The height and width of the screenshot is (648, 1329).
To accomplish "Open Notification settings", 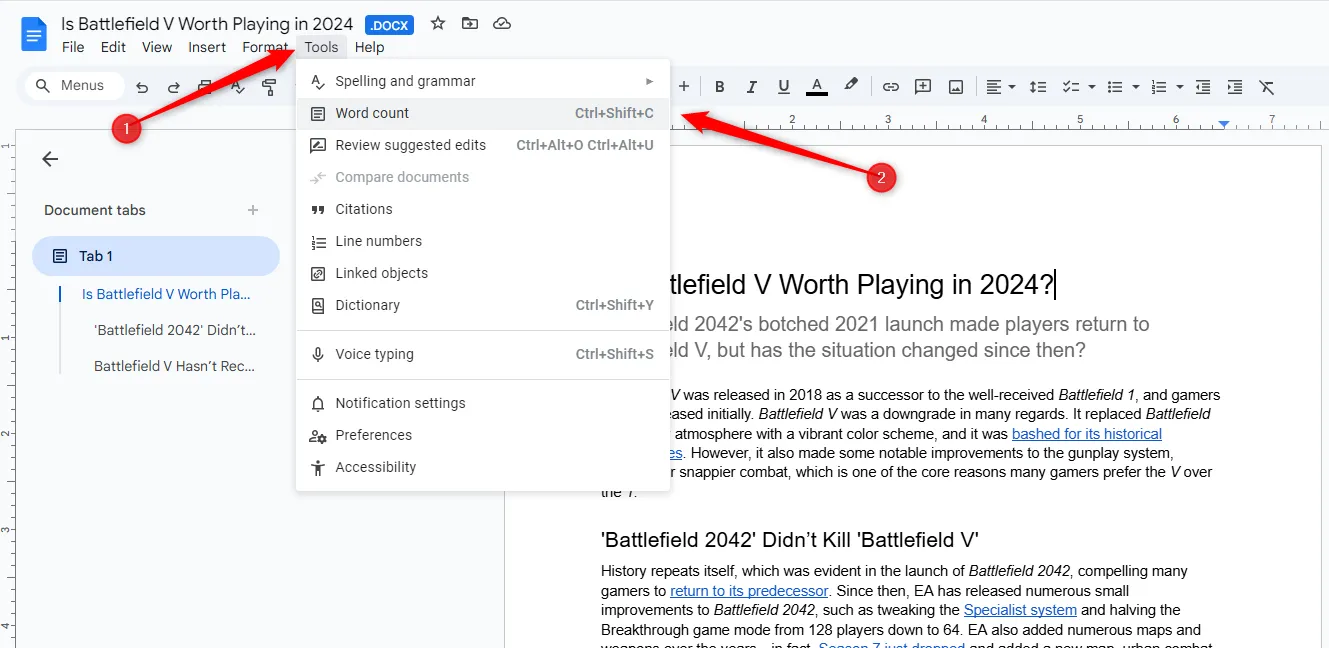I will click(483, 403).
